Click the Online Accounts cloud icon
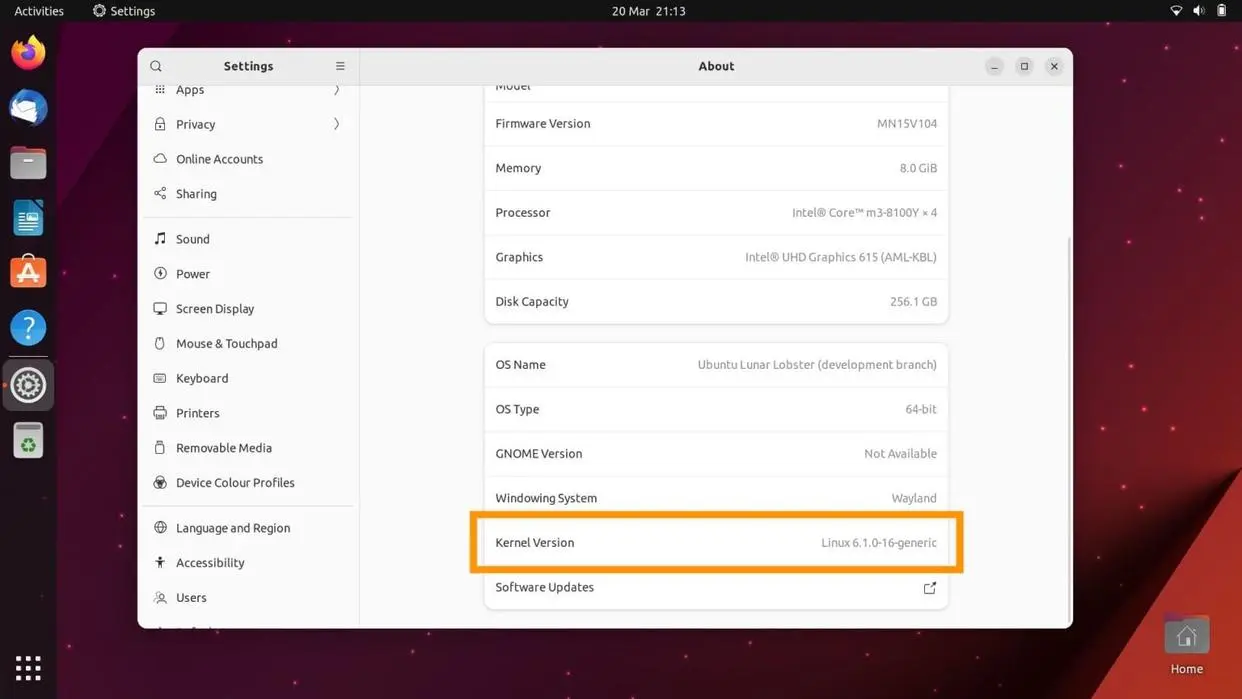This screenshot has width=1242, height=699. [160, 159]
